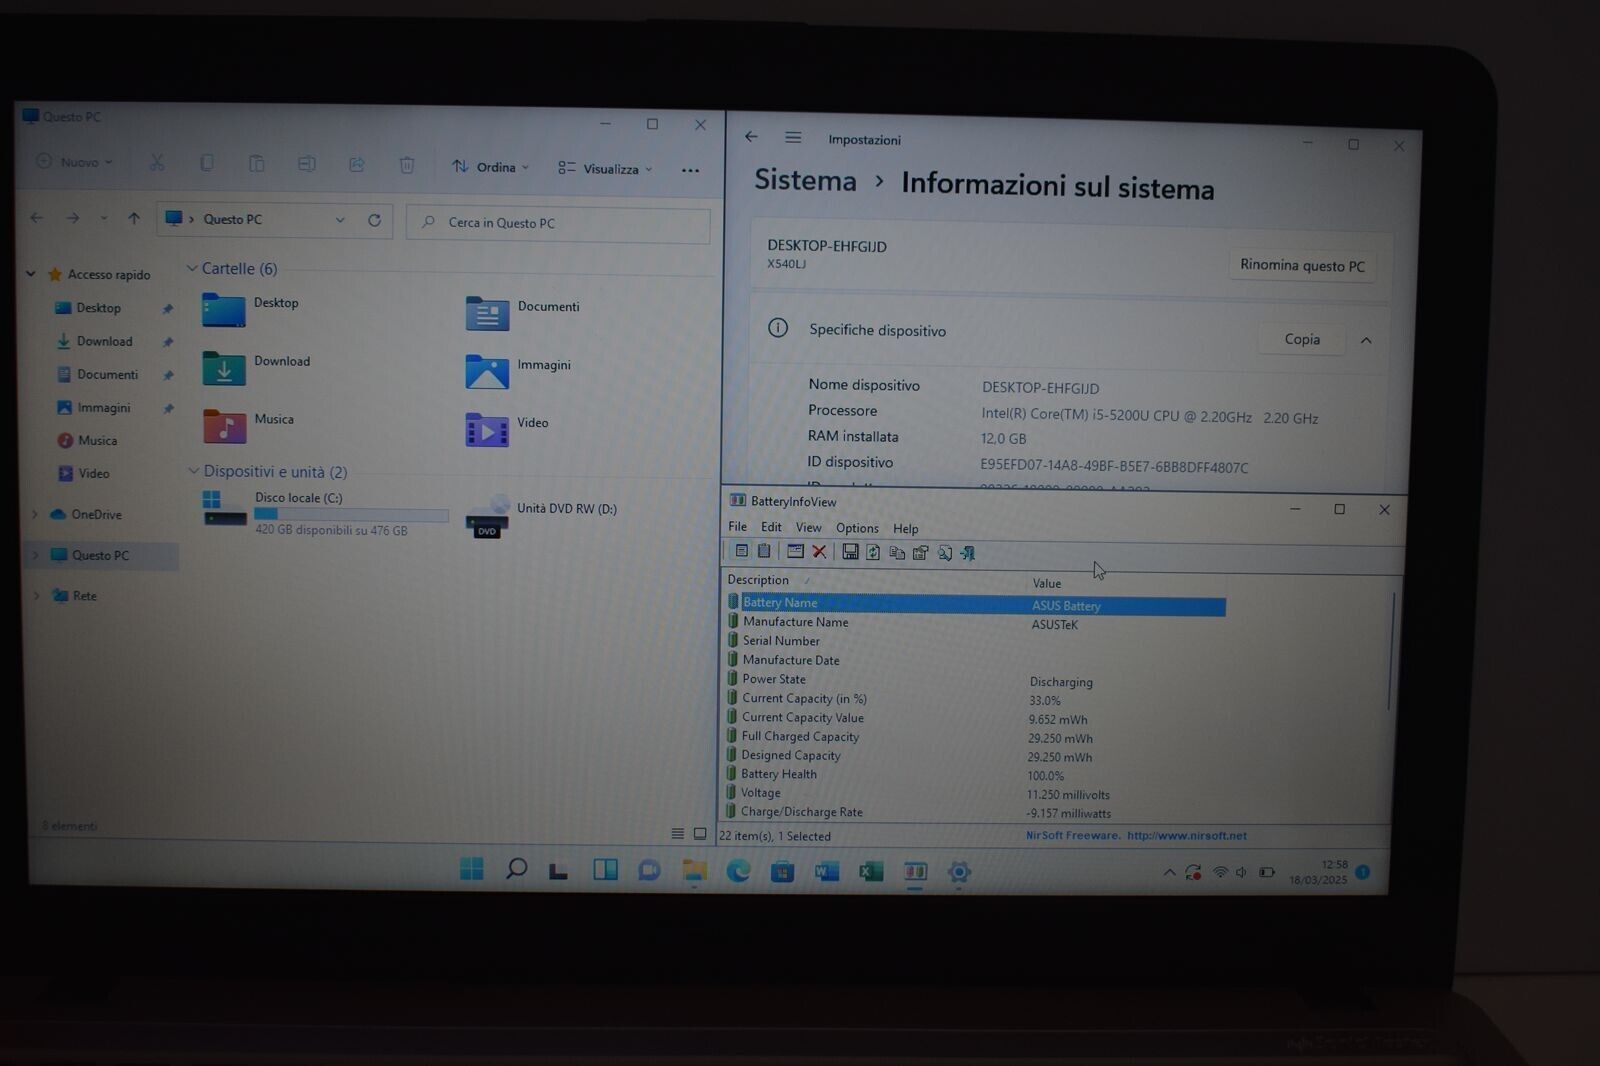Select the Unità DVD RW (D:) drive
The width and height of the screenshot is (1600, 1066).
541,515
